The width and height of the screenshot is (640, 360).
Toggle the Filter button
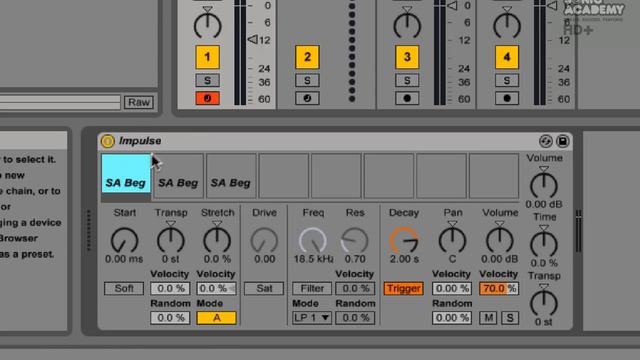[312, 289]
